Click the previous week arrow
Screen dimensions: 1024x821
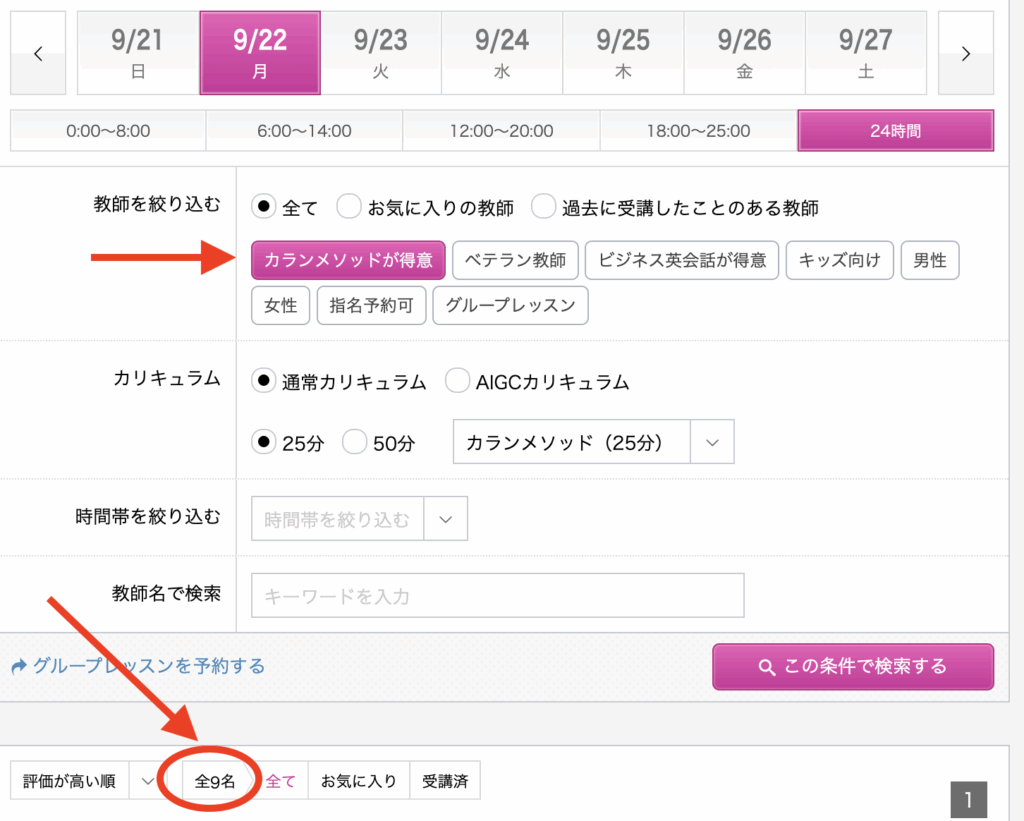point(38,53)
